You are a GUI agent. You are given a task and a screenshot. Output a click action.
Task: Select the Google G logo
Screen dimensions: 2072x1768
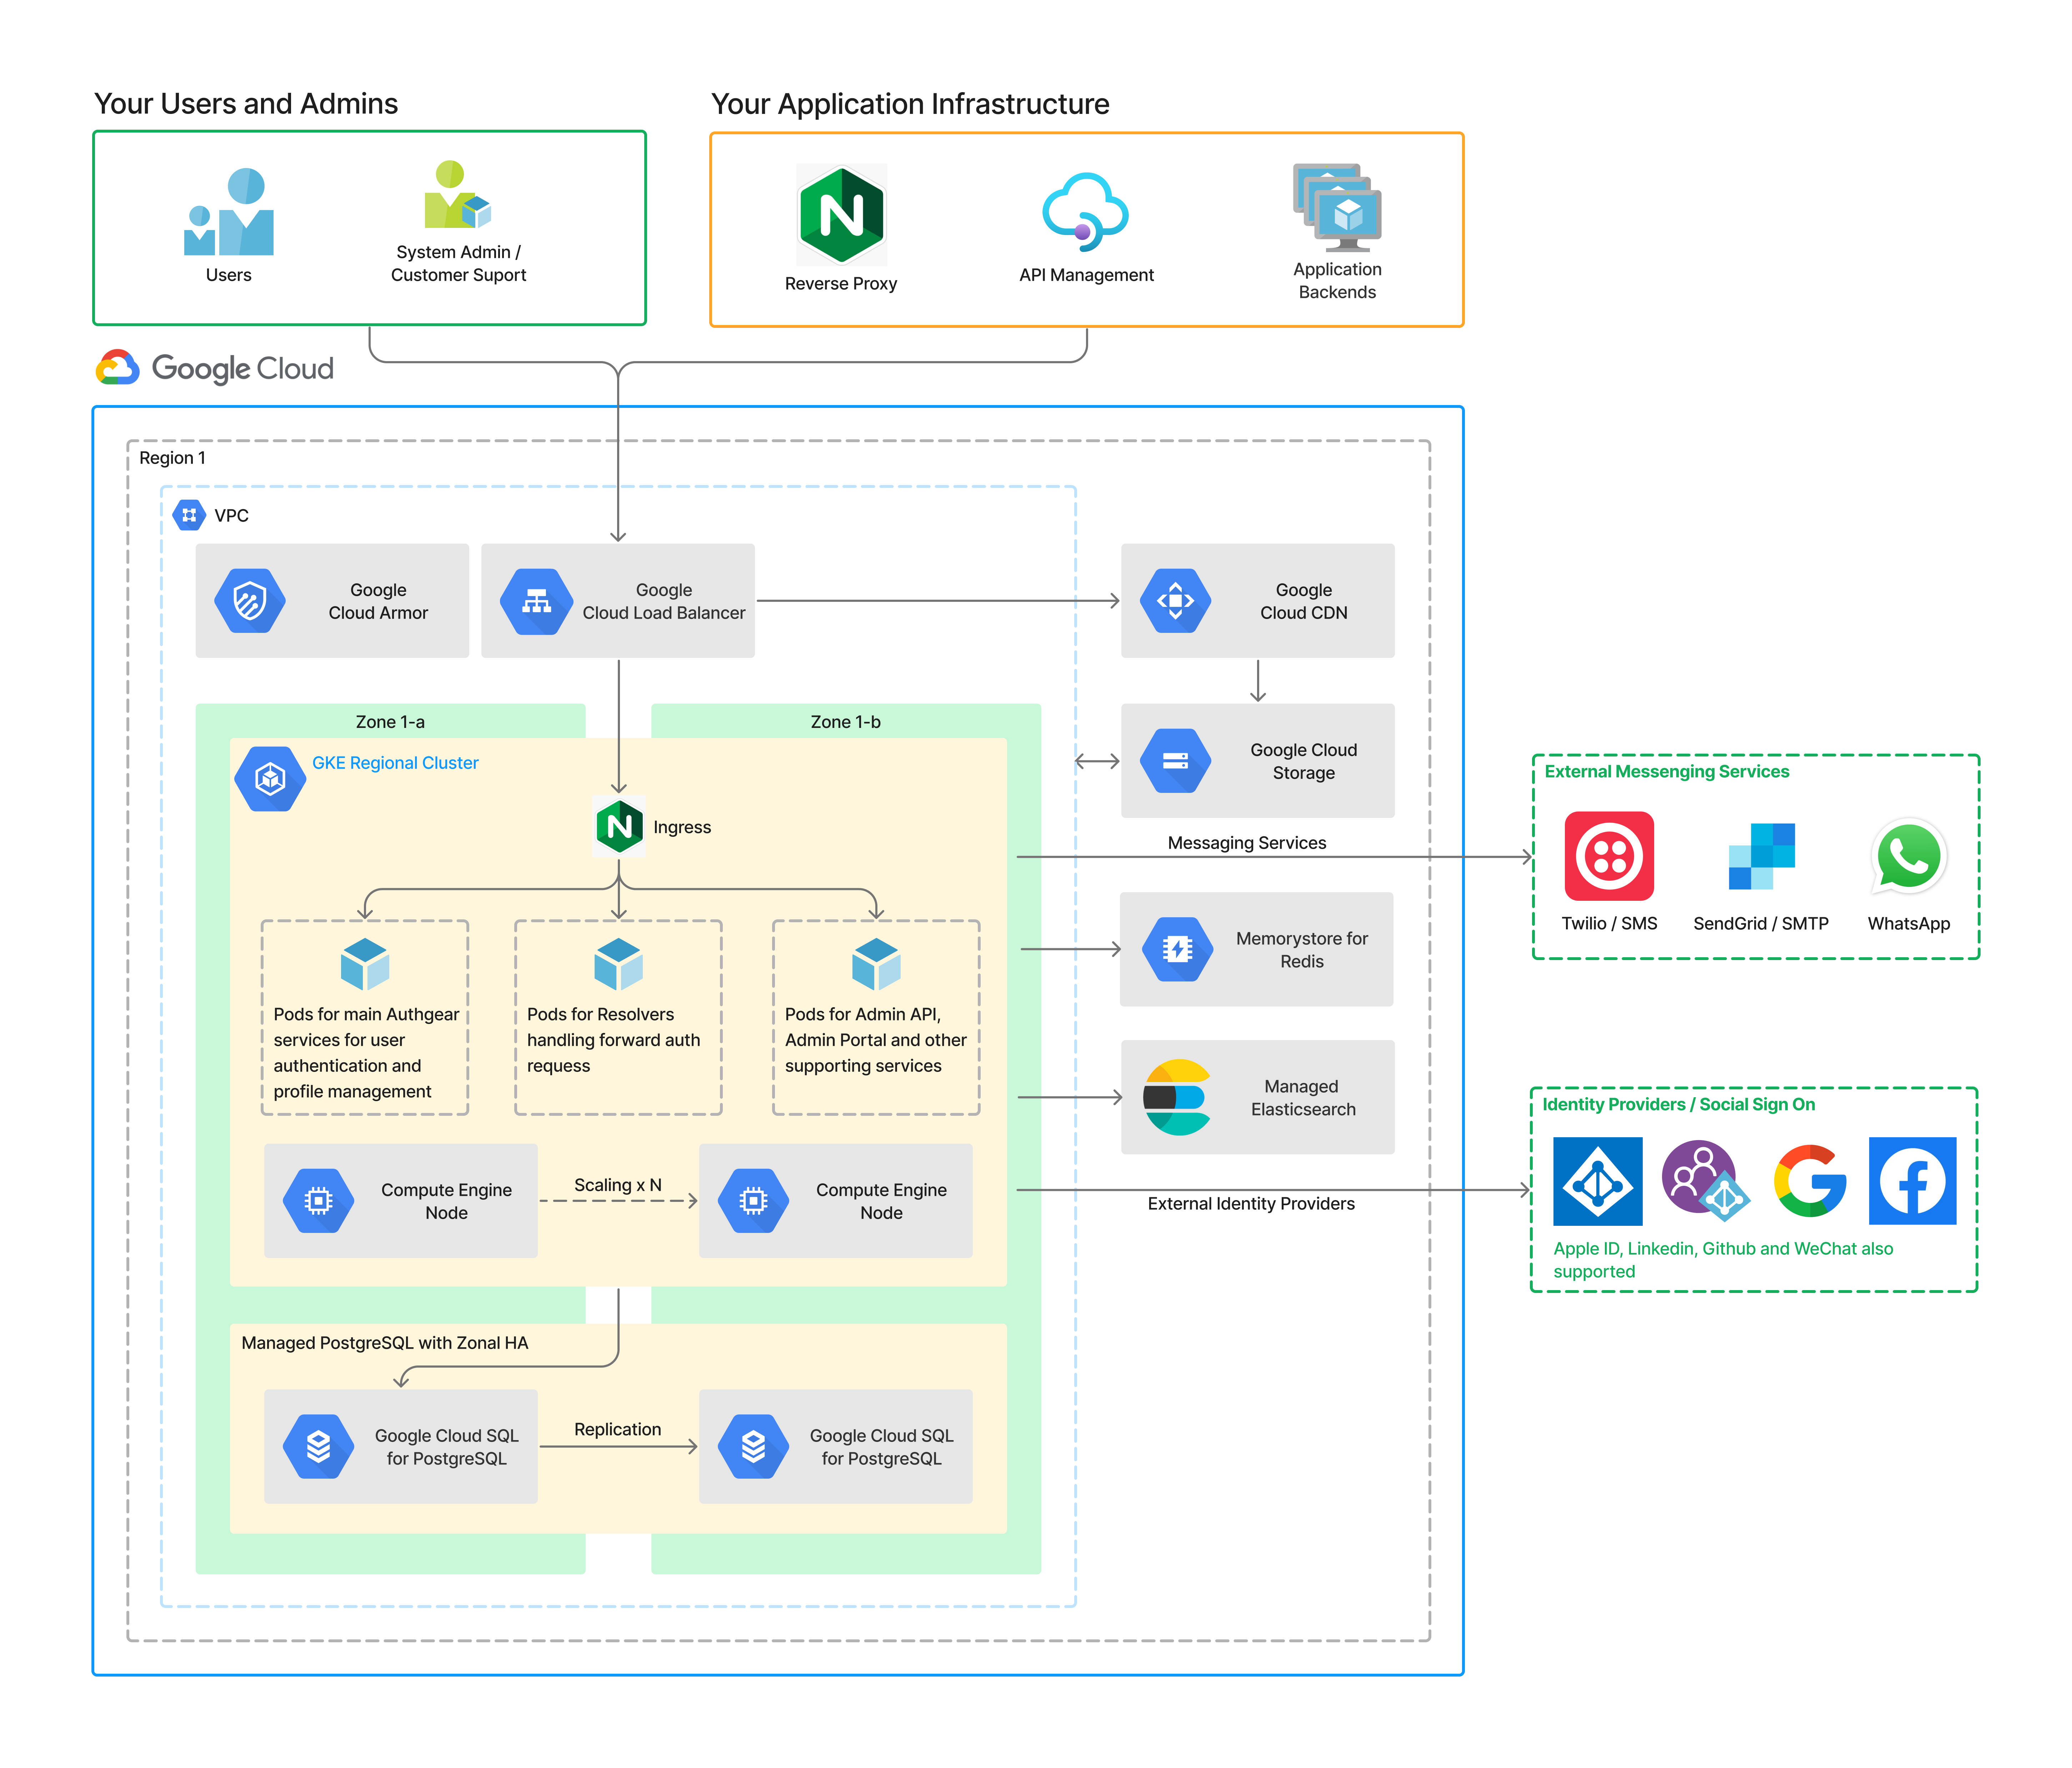pyautogui.click(x=1809, y=1181)
